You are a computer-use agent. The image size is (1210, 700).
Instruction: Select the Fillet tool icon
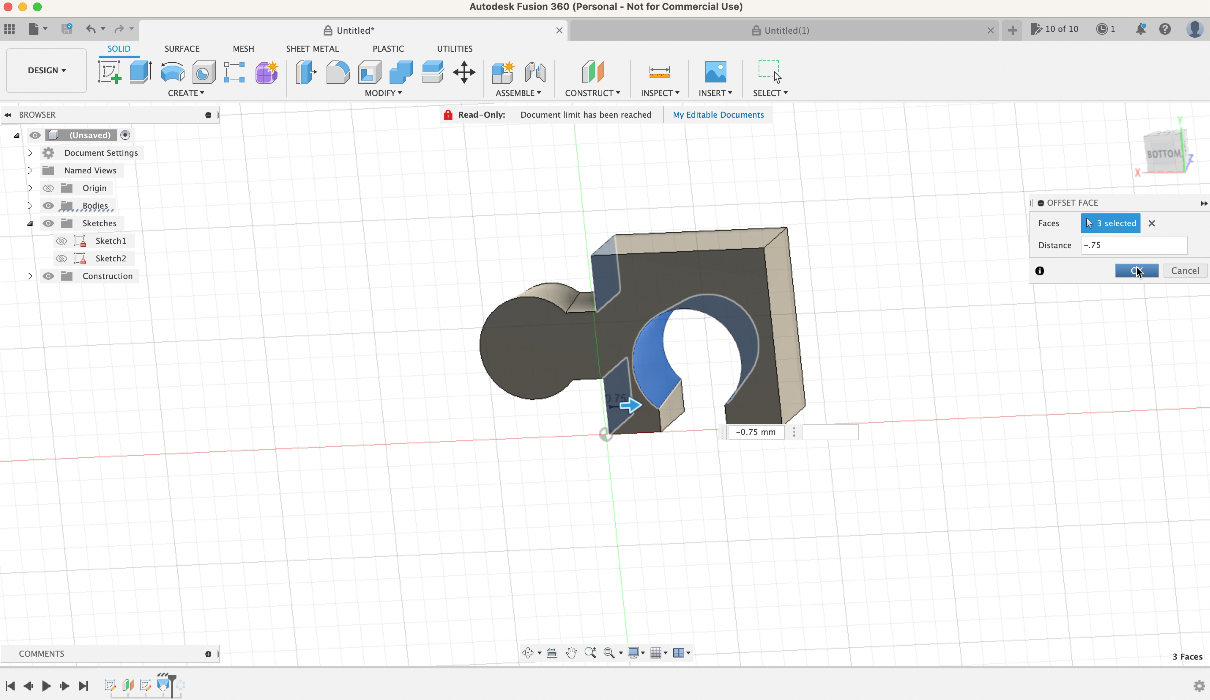pyautogui.click(x=338, y=72)
